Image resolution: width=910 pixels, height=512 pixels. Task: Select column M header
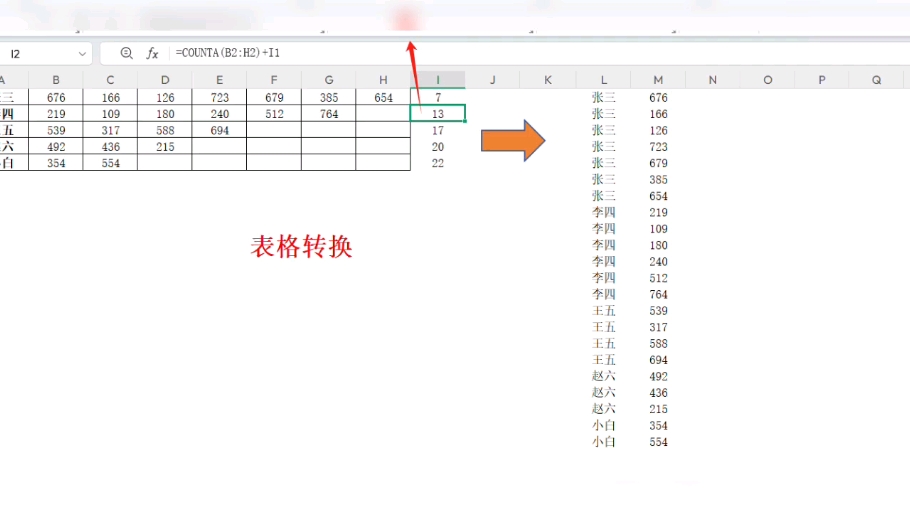coord(658,80)
